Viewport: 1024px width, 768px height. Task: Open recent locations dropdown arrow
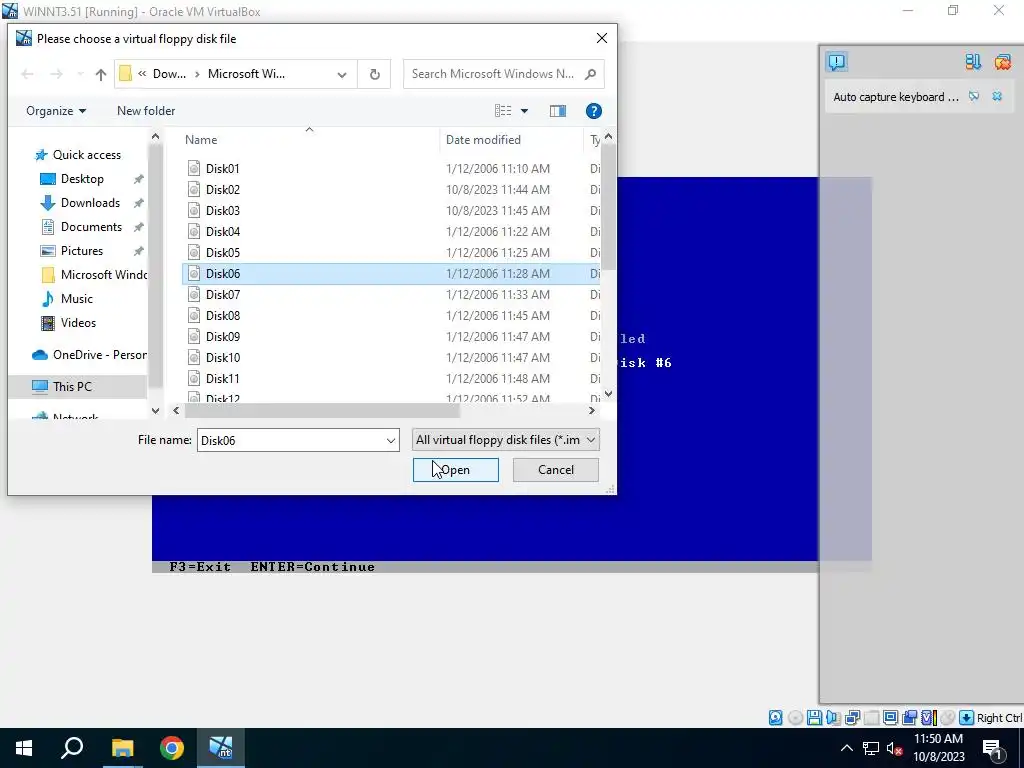pos(80,74)
